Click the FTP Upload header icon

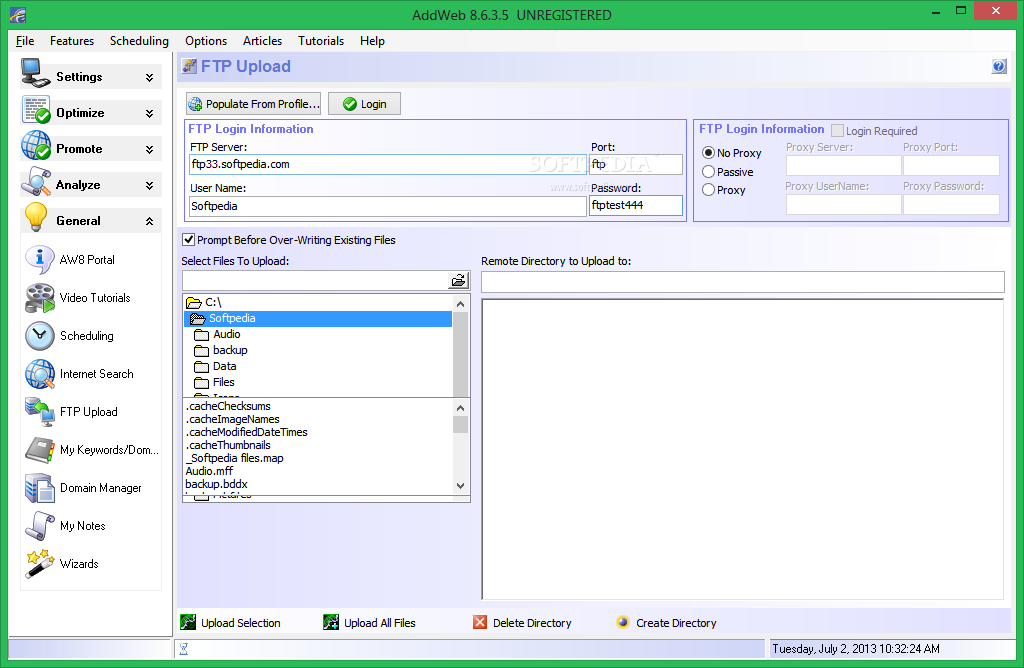pyautogui.click(x=189, y=66)
